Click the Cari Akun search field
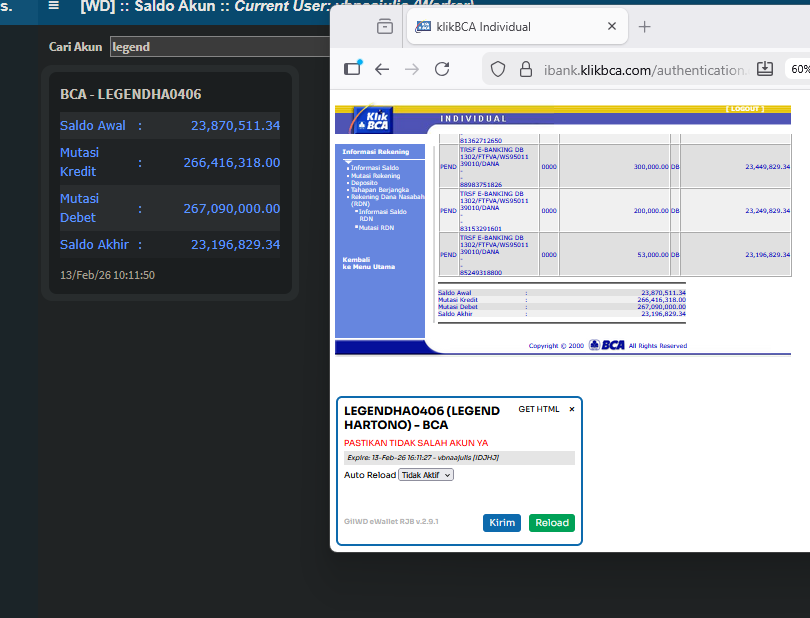This screenshot has height=618, width=810. point(220,47)
